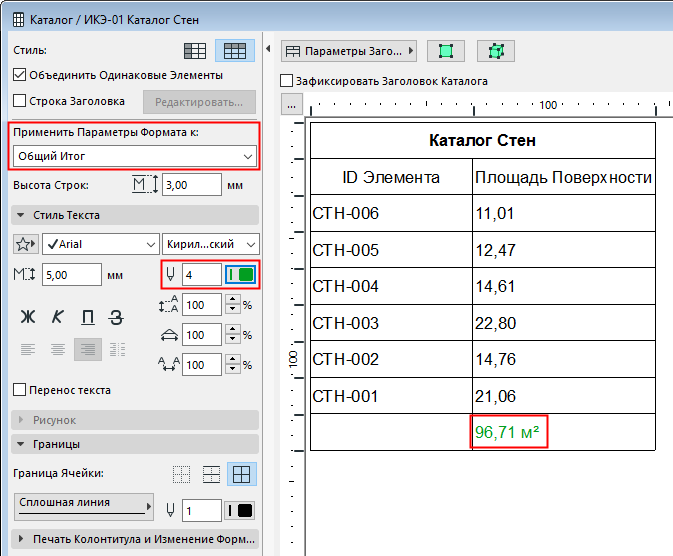Click the text pen number icon
Viewport: 673px width, 556px height.
[170, 275]
